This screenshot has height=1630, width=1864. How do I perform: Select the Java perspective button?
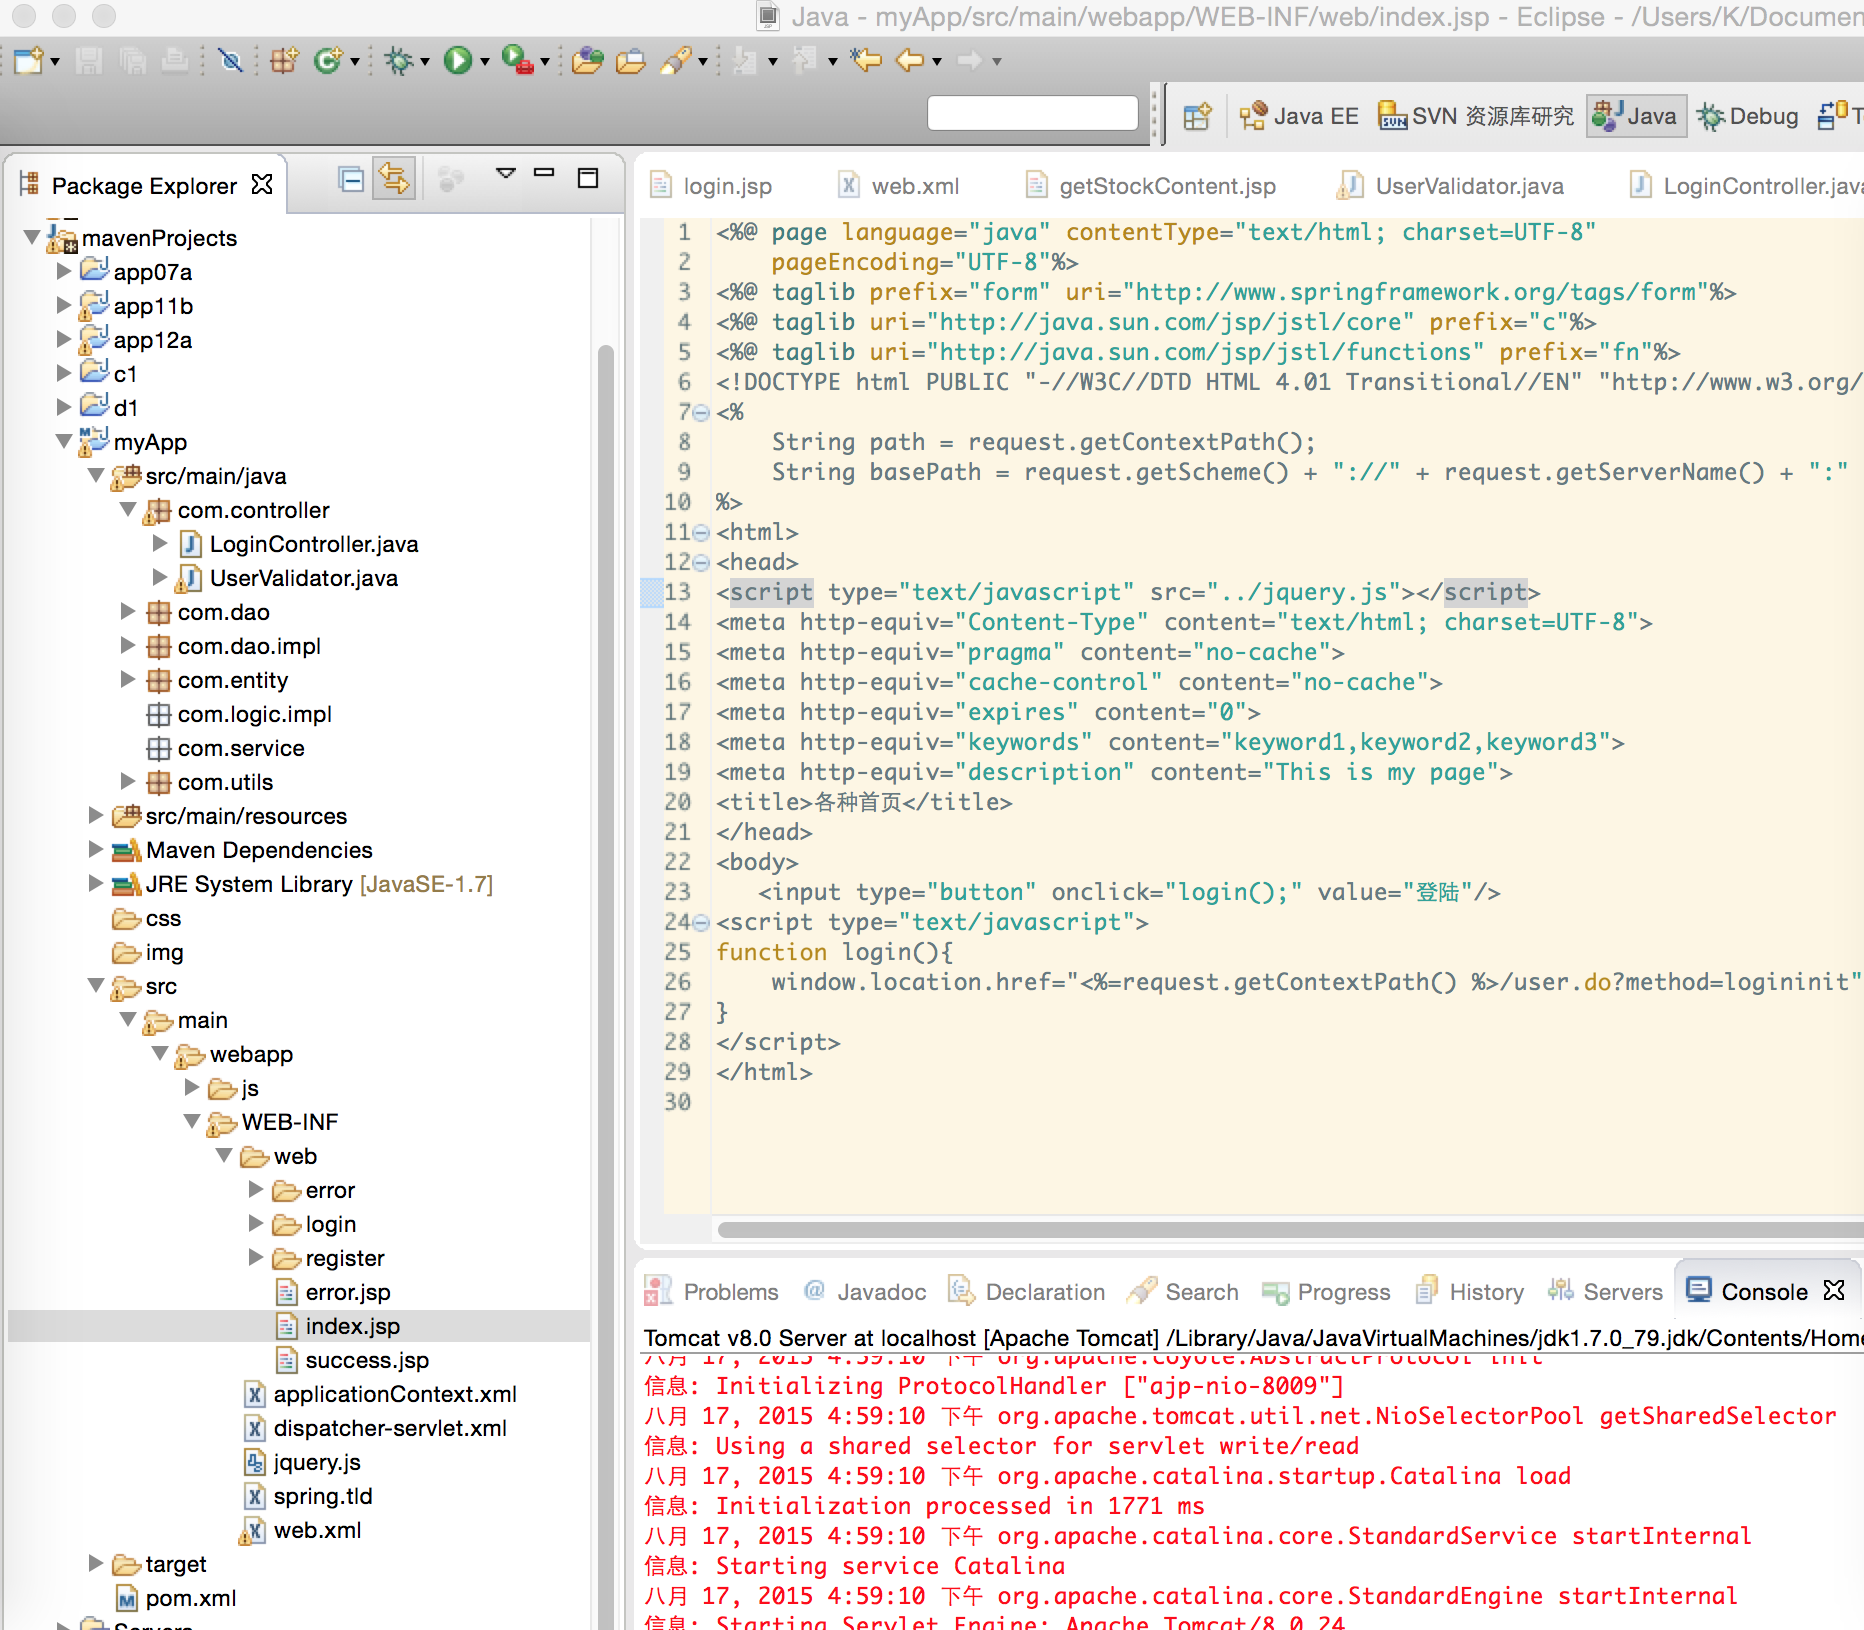click(x=1636, y=116)
